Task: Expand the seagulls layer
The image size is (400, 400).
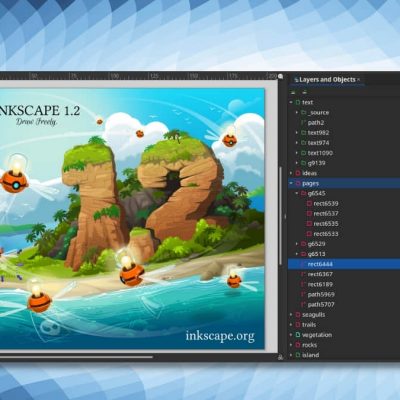Action: 291,315
